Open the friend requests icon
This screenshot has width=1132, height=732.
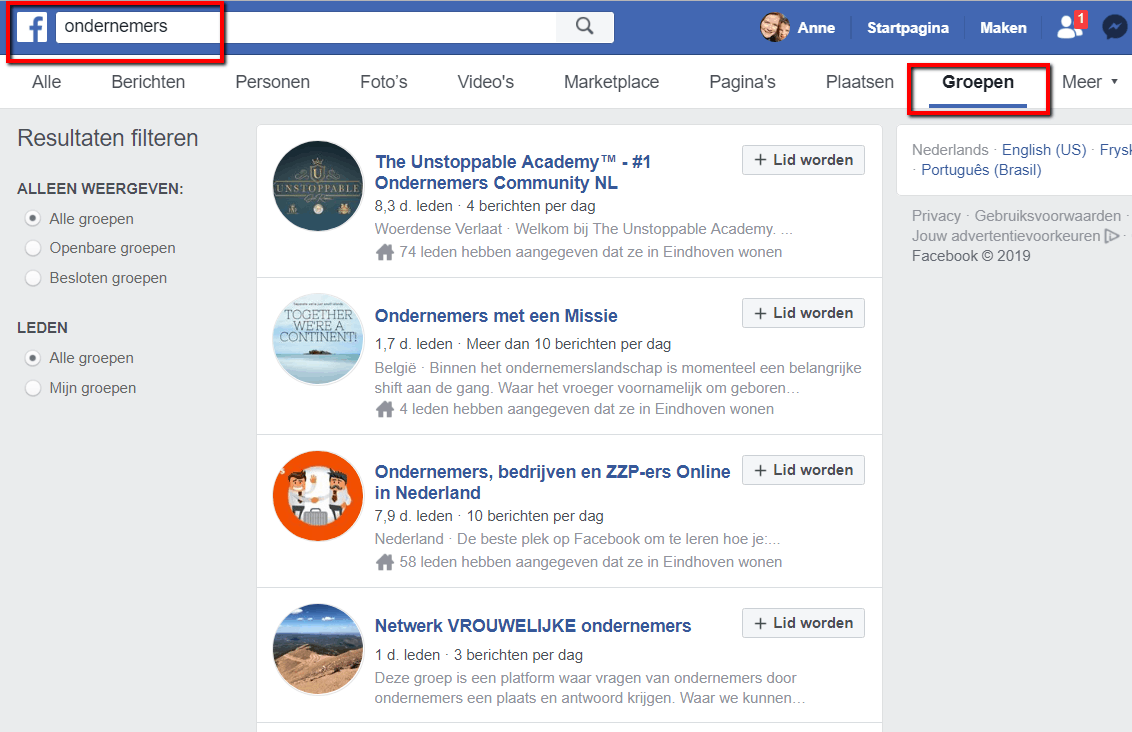click(1070, 27)
